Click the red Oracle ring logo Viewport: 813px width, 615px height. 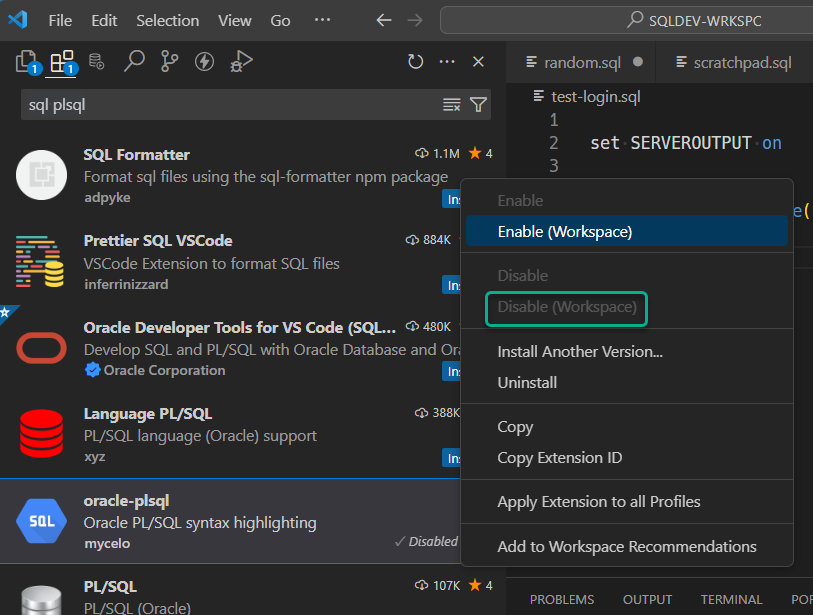pyautogui.click(x=41, y=348)
